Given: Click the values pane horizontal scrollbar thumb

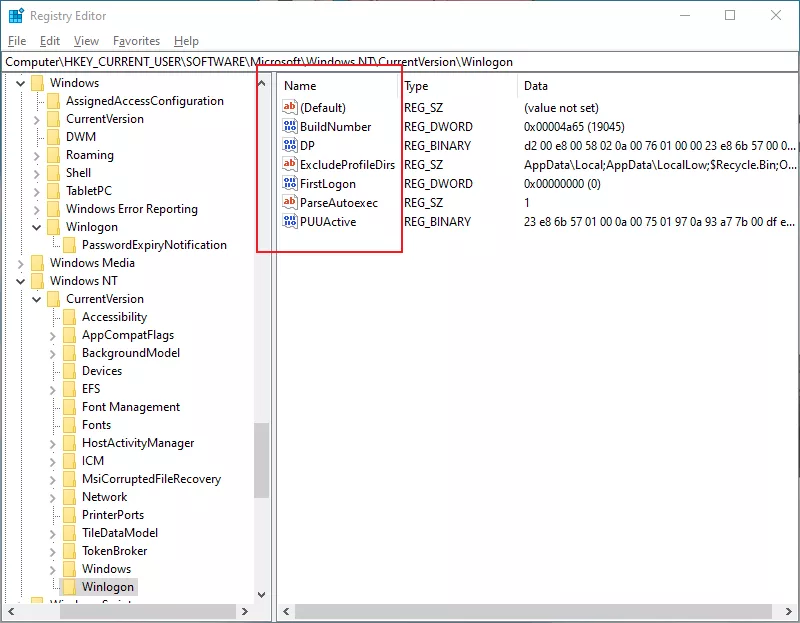Looking at the screenshot, I should (x=533, y=611).
